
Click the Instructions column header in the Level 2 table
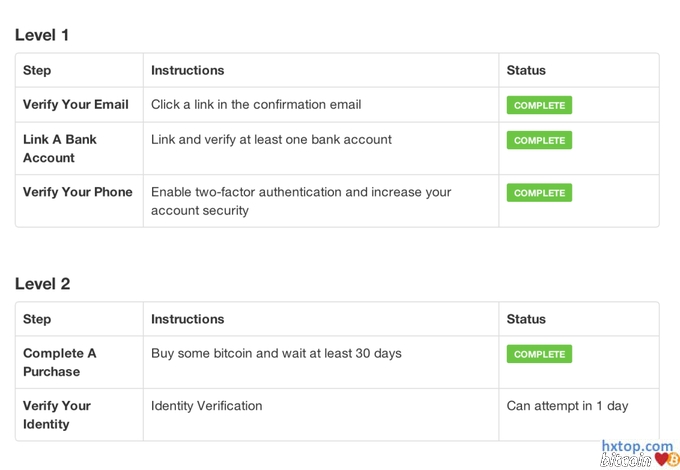[x=187, y=319]
